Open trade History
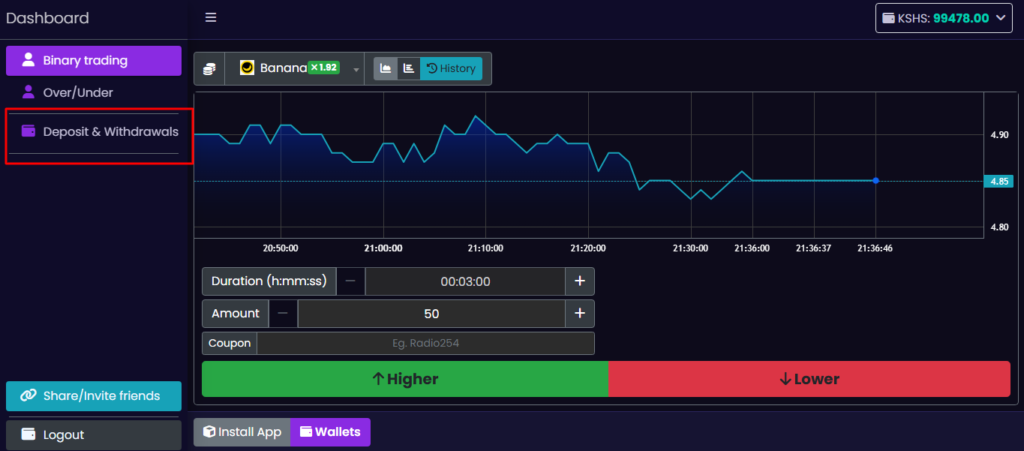 point(451,69)
